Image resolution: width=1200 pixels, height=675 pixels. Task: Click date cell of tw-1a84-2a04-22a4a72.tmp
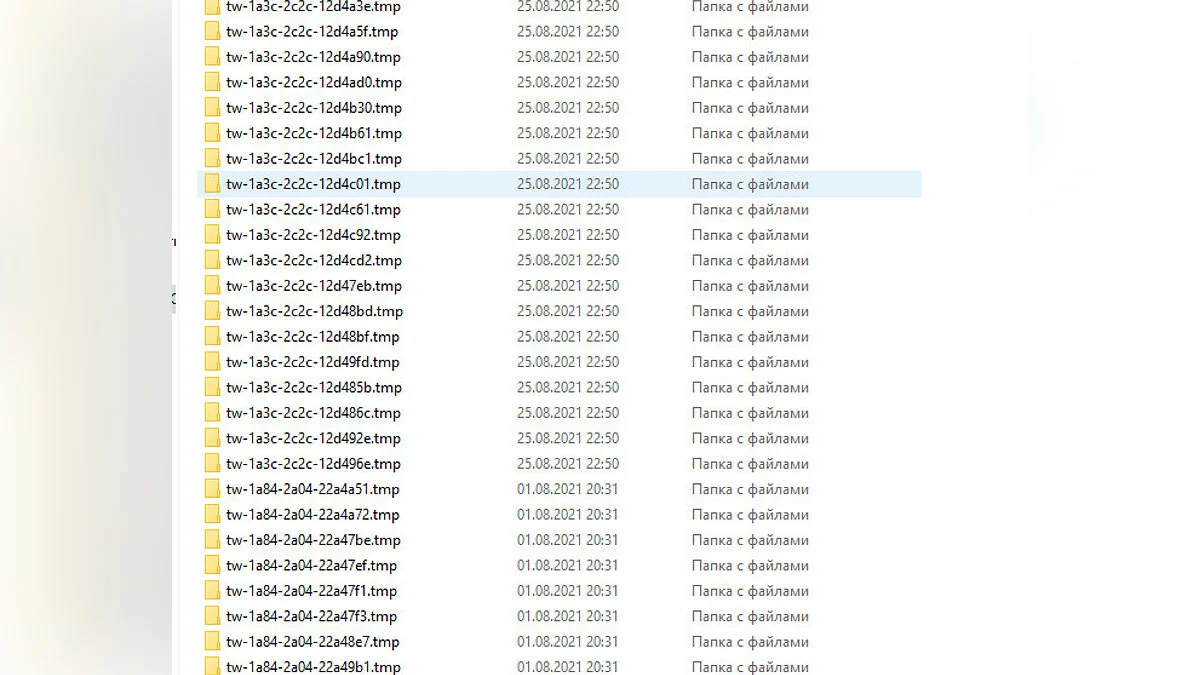click(x=568, y=515)
